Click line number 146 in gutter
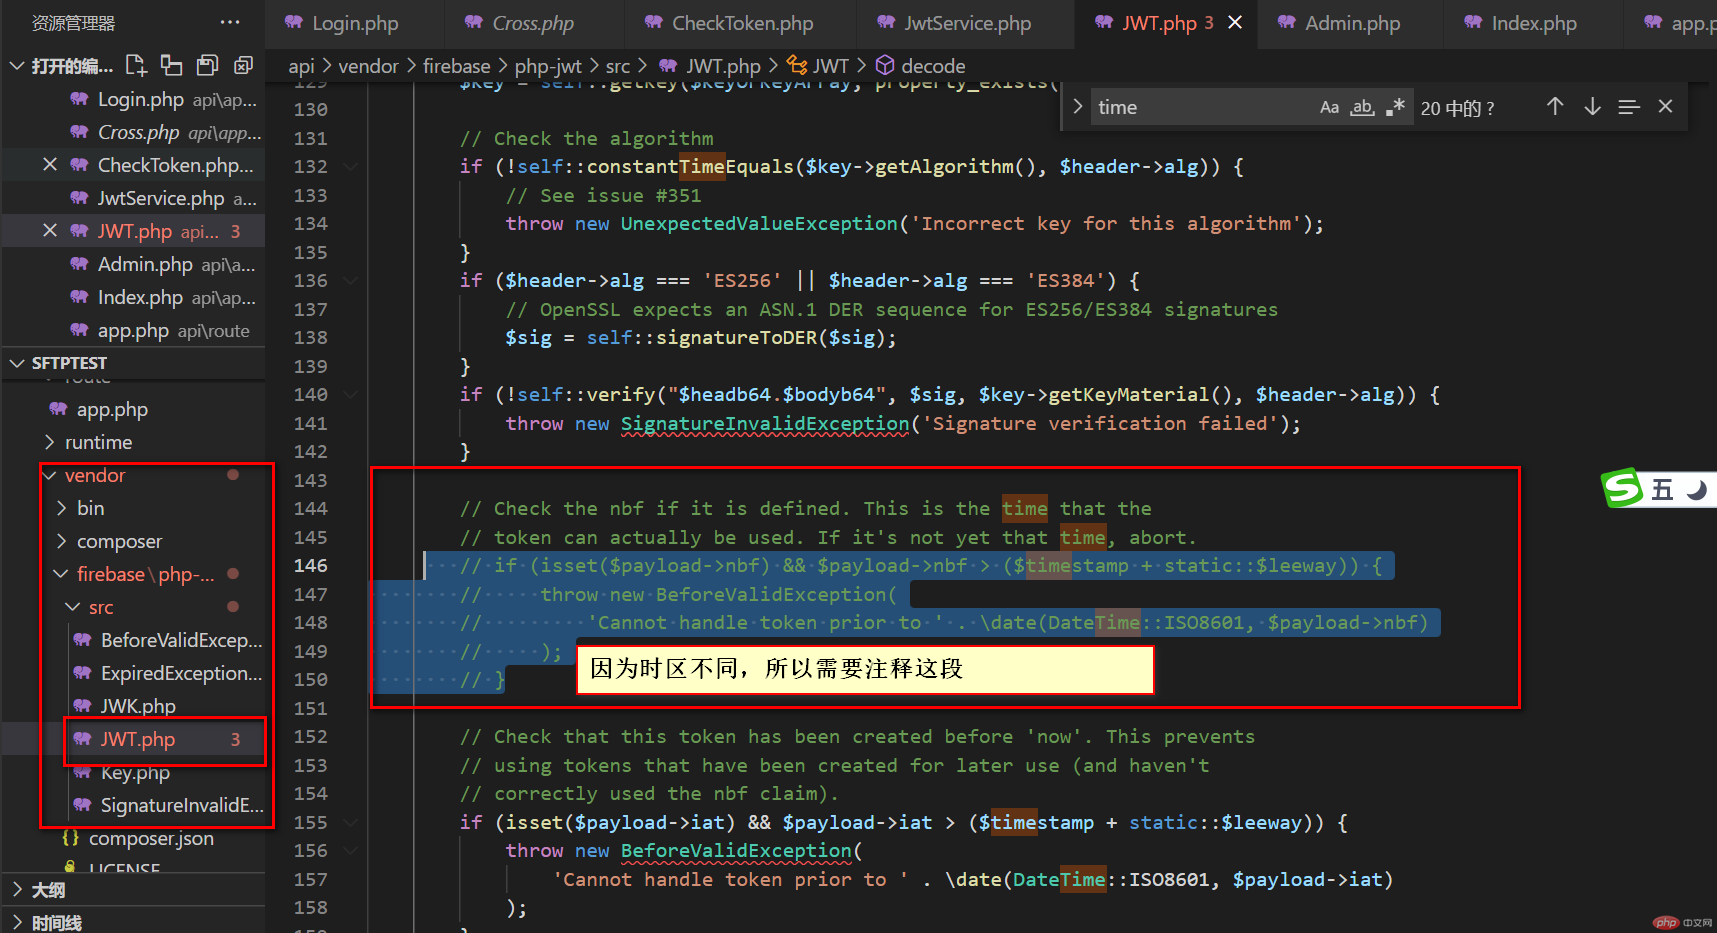The image size is (1717, 933). point(310,565)
